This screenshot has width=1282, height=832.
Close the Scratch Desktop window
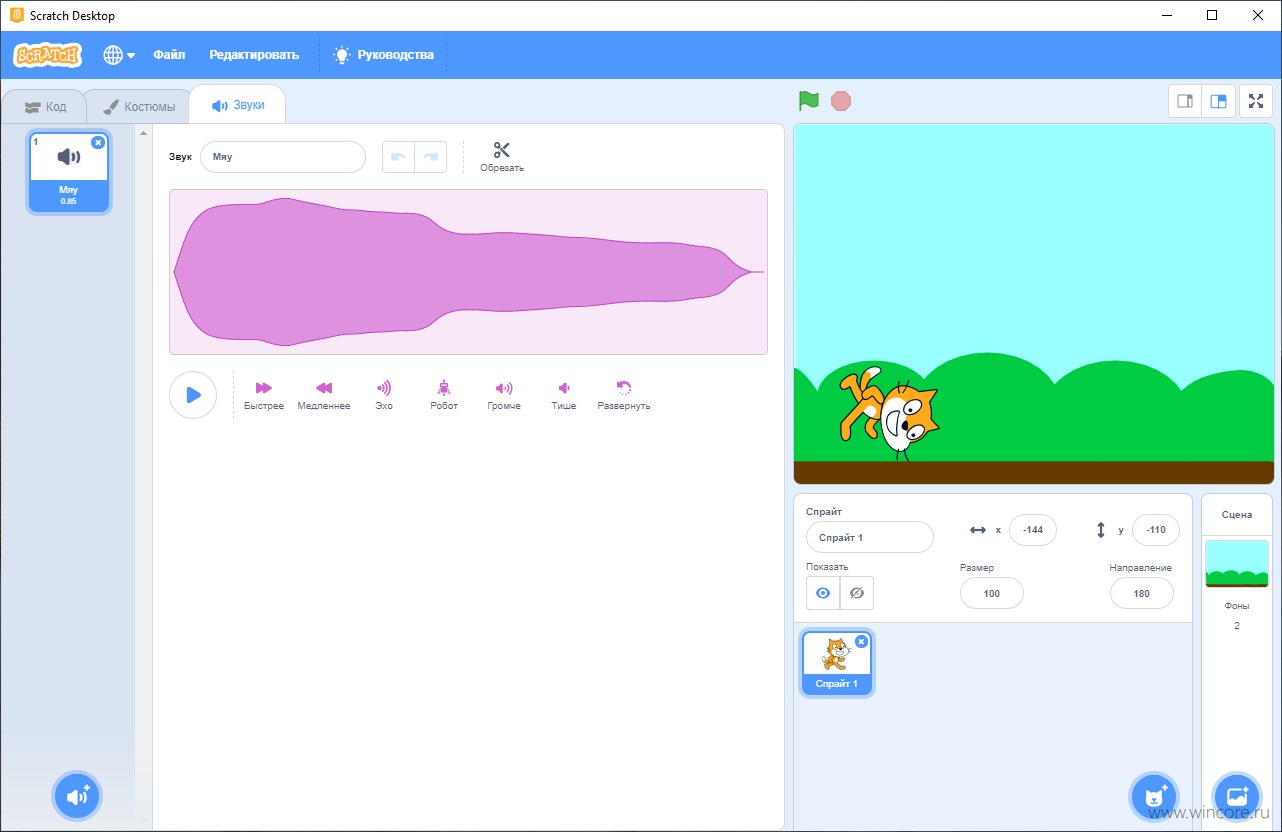(1258, 15)
